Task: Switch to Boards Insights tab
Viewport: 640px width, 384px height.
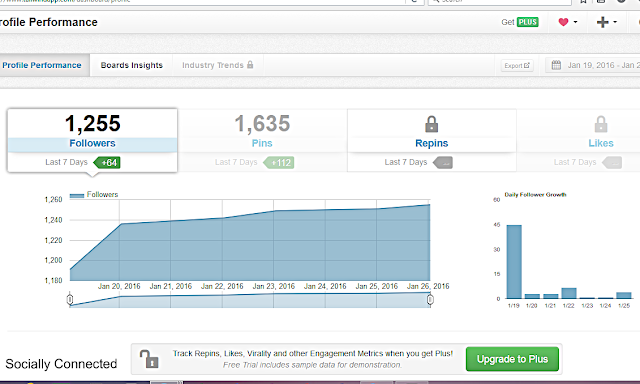Action: pos(131,65)
